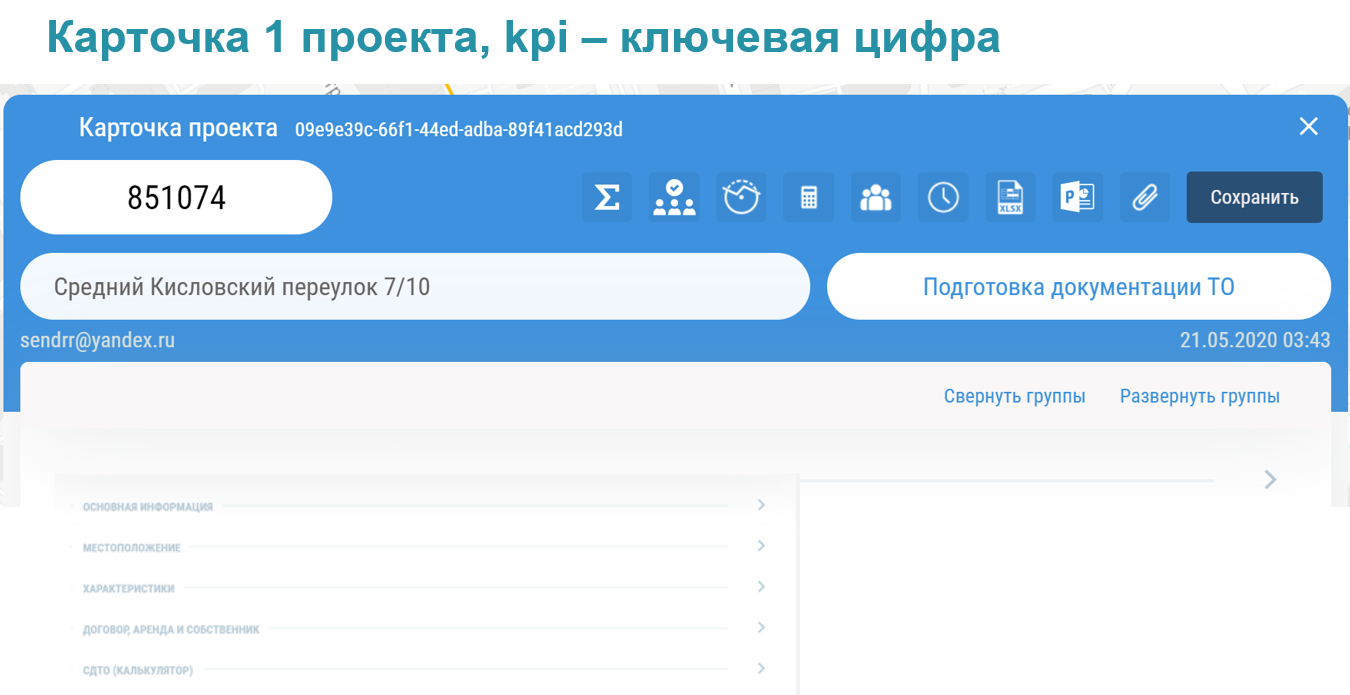Click the stopwatch timer icon
1350x695 pixels.
[x=741, y=197]
